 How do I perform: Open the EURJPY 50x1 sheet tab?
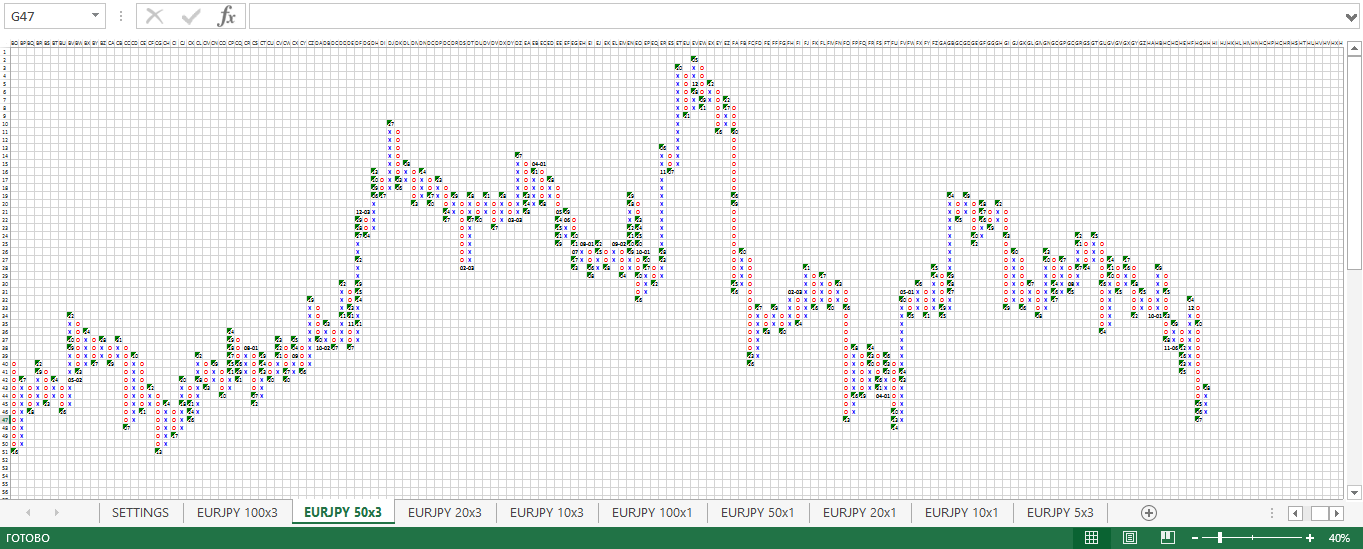pos(757,512)
